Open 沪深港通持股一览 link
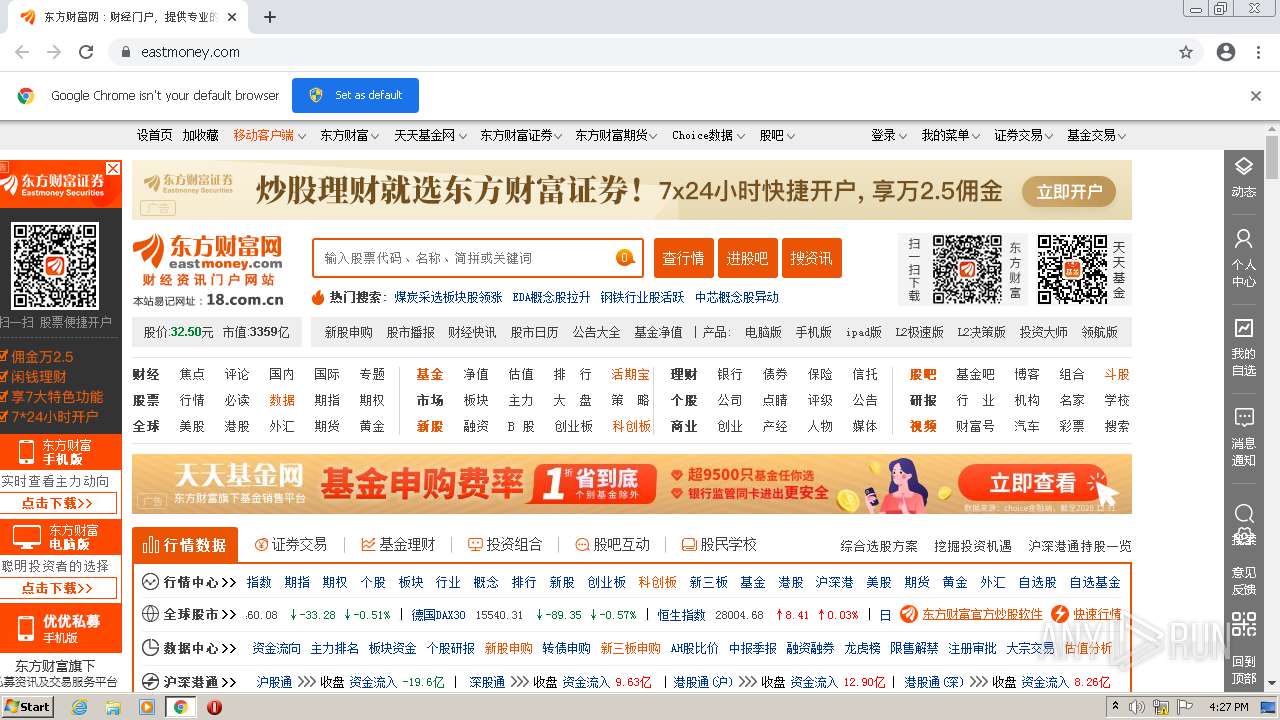1280x720 pixels. tap(1080, 546)
